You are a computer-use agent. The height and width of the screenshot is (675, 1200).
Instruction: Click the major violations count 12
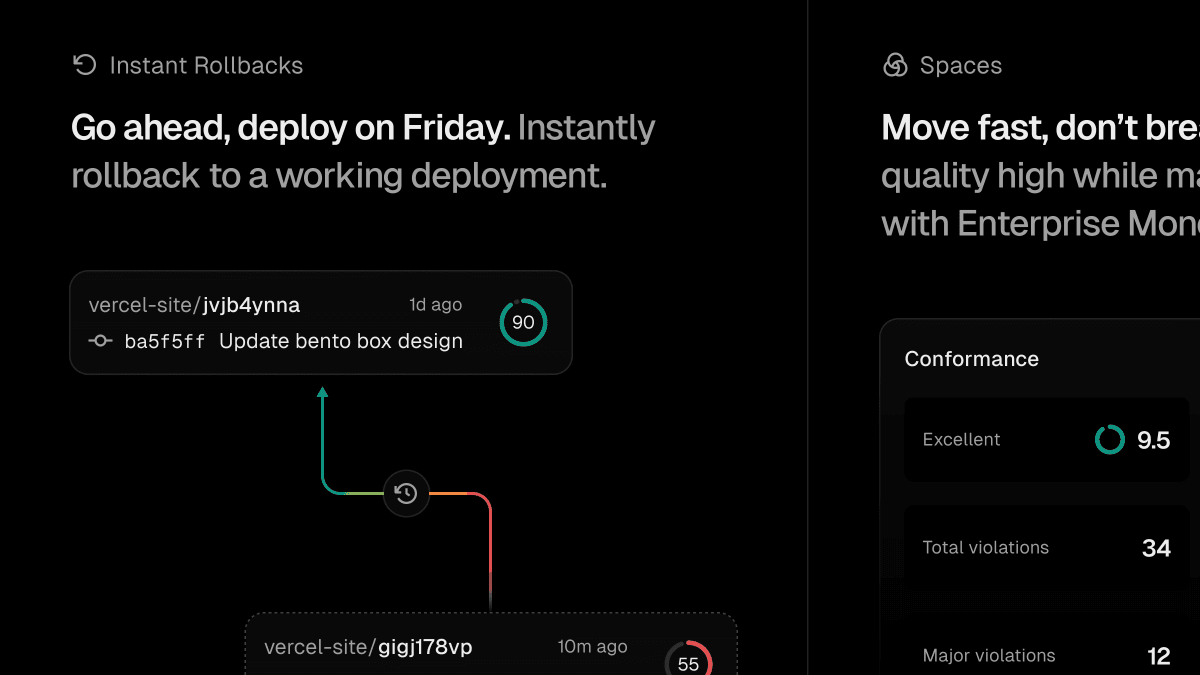(1158, 656)
